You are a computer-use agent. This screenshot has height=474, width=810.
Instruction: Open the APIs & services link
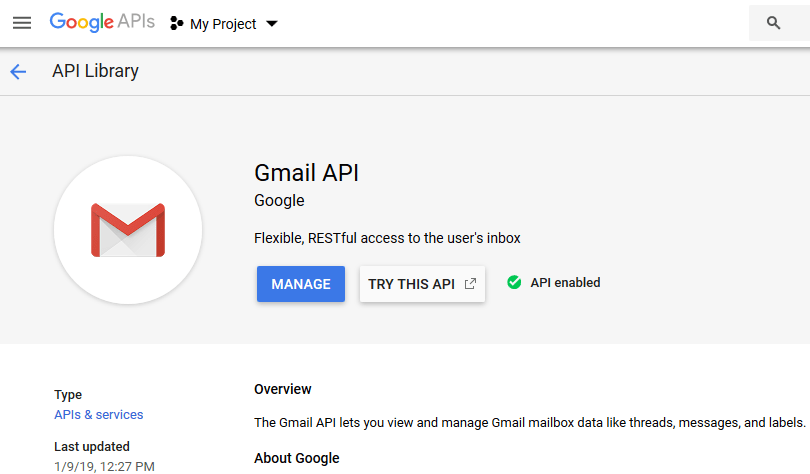click(99, 415)
